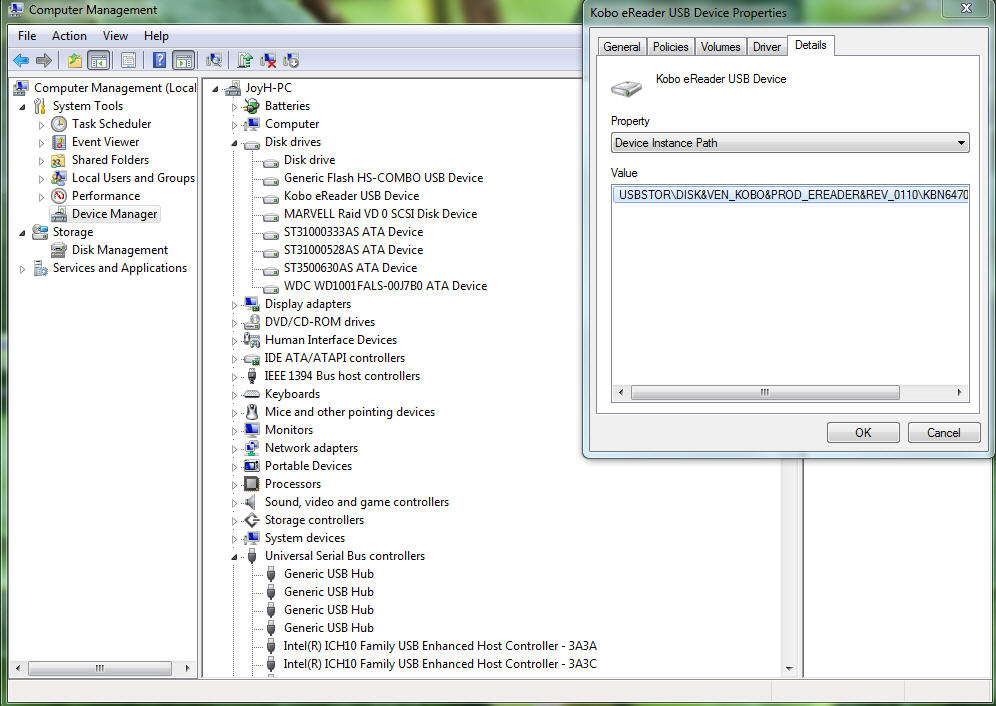Expand the Monitors category
Viewport: 996px width, 706px height.
(x=234, y=431)
